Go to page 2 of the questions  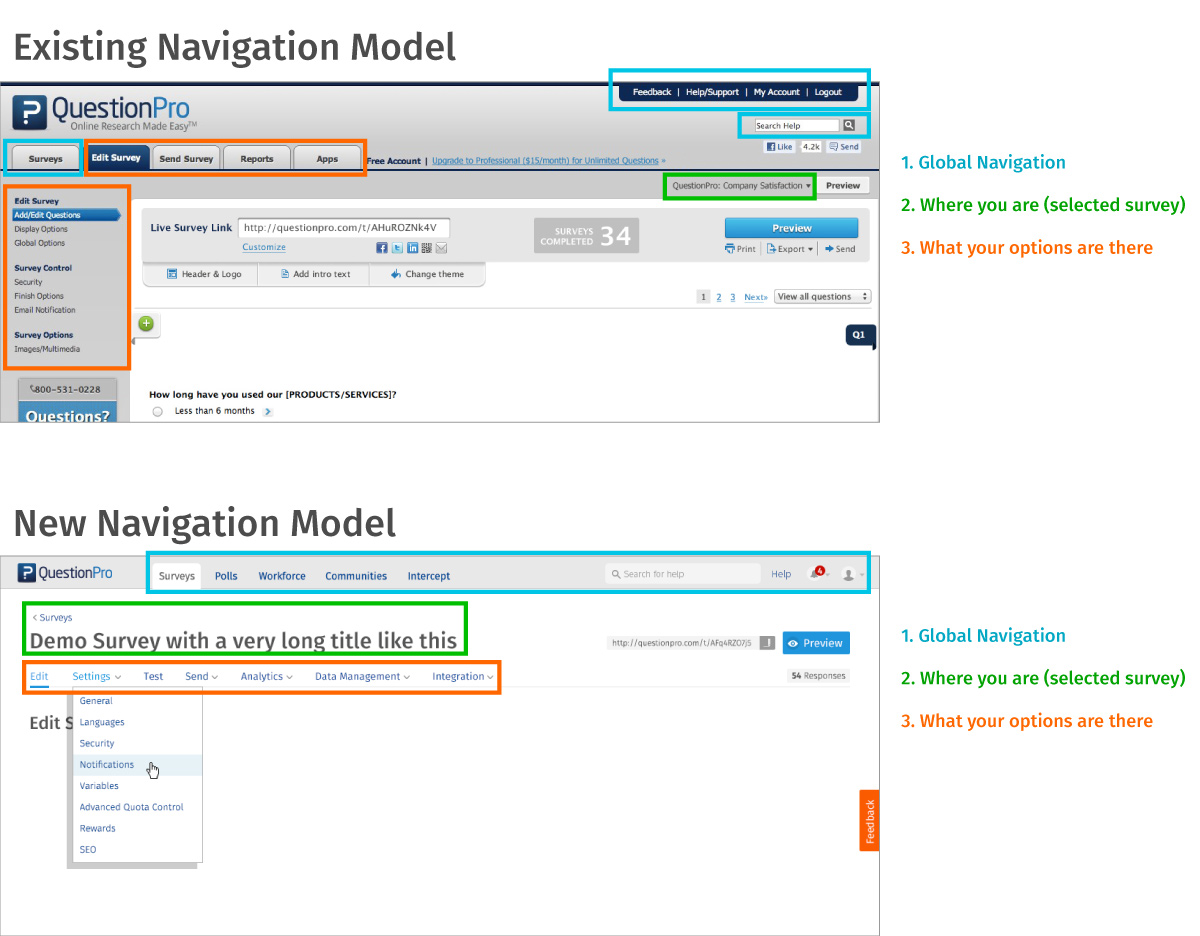pyautogui.click(x=718, y=297)
